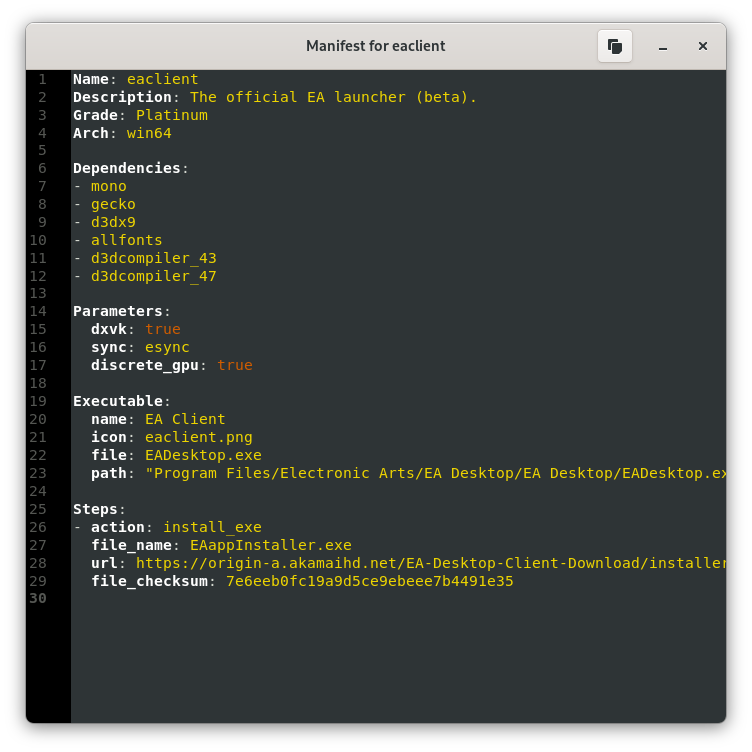Click the 'Name' key on line 1
Screen dimensions: 752x752
(90, 79)
